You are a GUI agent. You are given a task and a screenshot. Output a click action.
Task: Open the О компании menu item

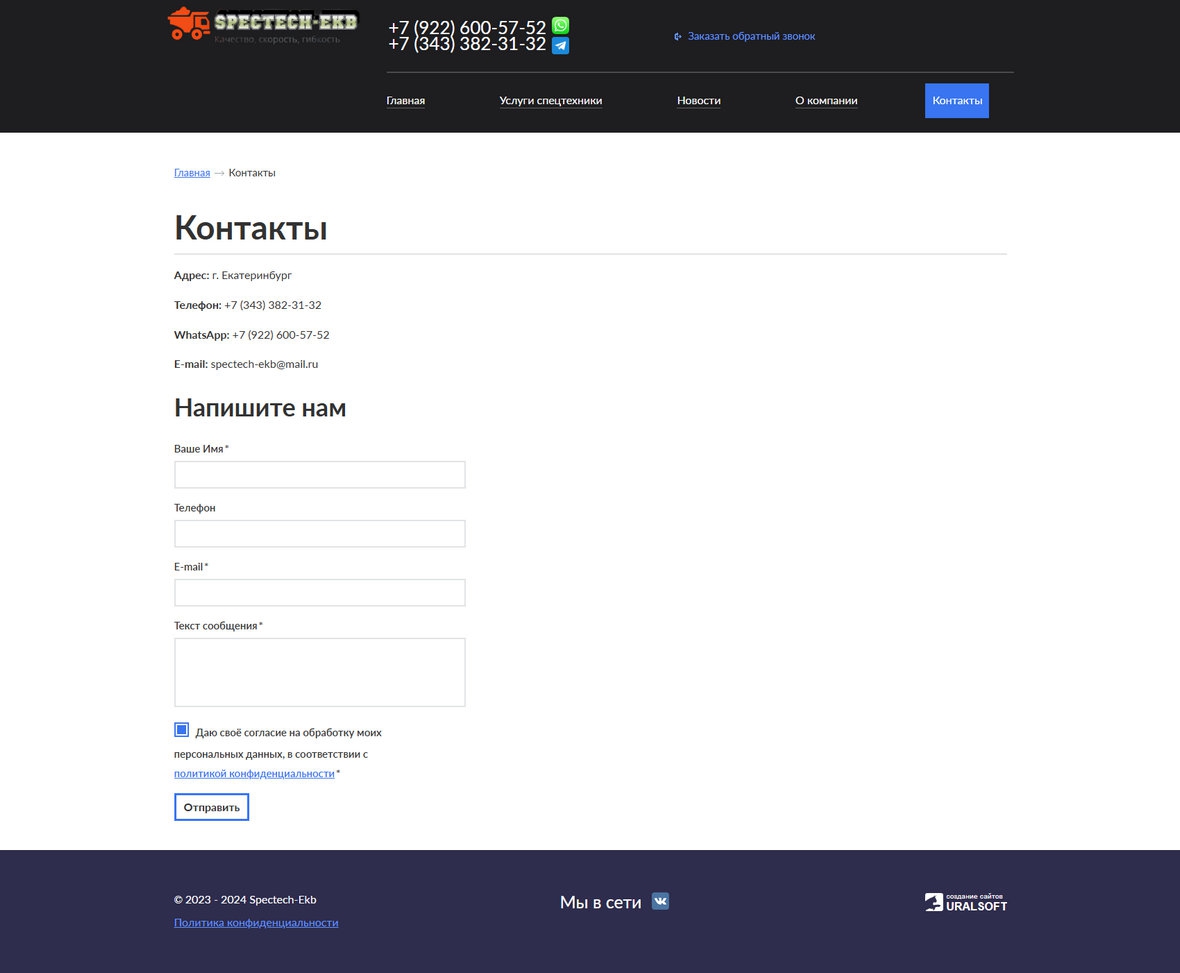point(826,101)
